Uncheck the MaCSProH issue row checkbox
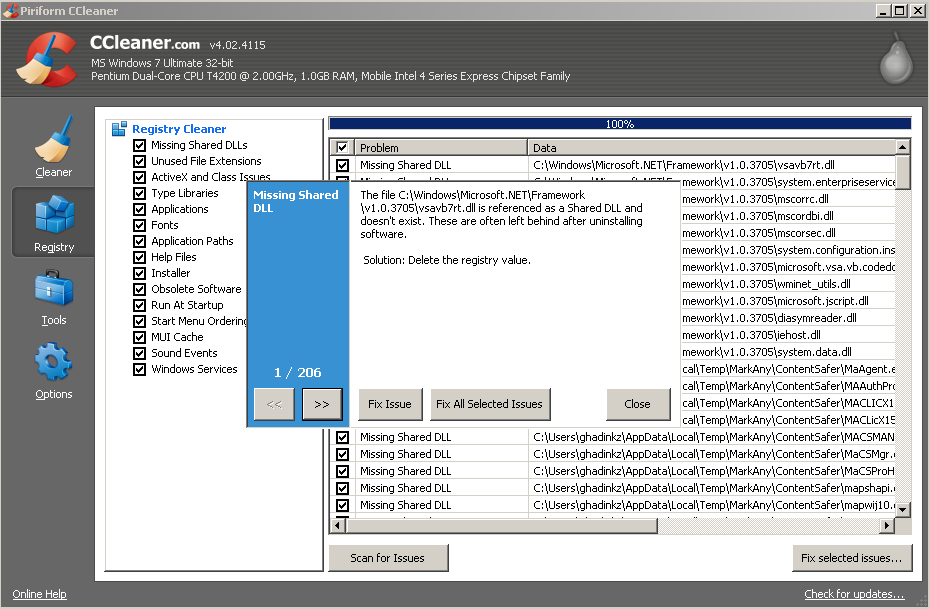The image size is (930, 609). coord(342,471)
